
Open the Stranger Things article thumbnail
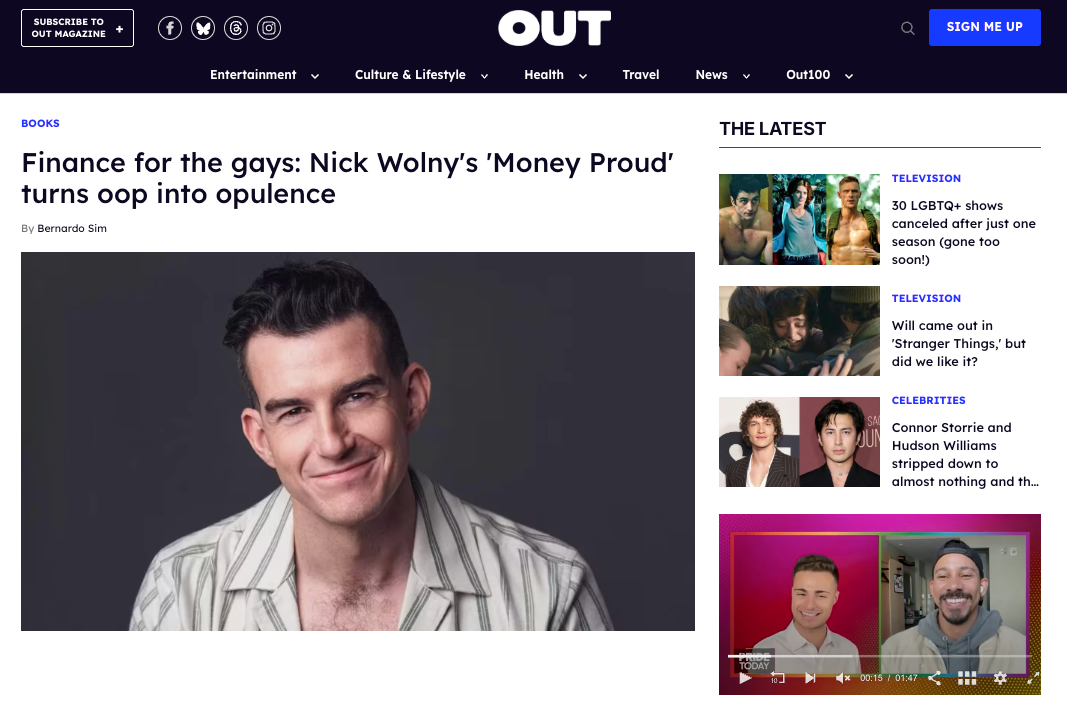pyautogui.click(x=799, y=331)
